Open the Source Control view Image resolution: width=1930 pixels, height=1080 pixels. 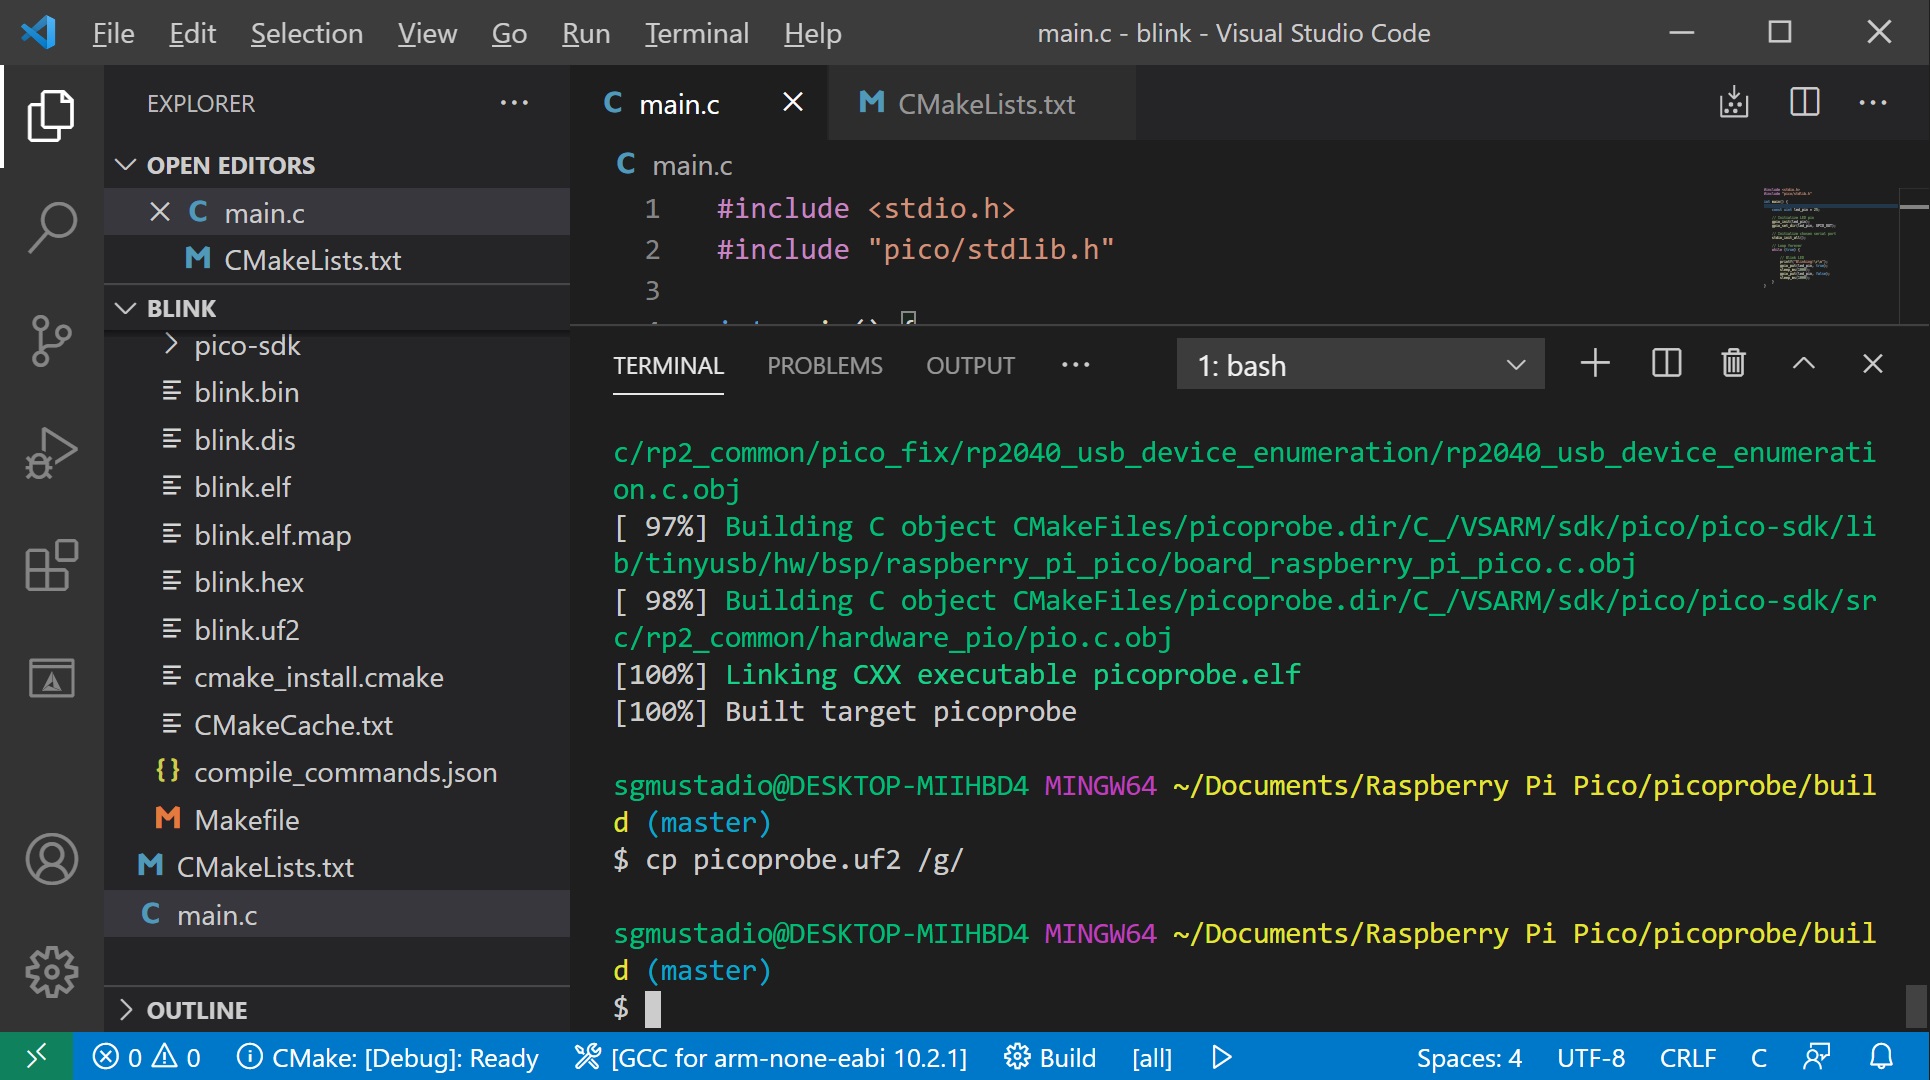click(x=52, y=340)
